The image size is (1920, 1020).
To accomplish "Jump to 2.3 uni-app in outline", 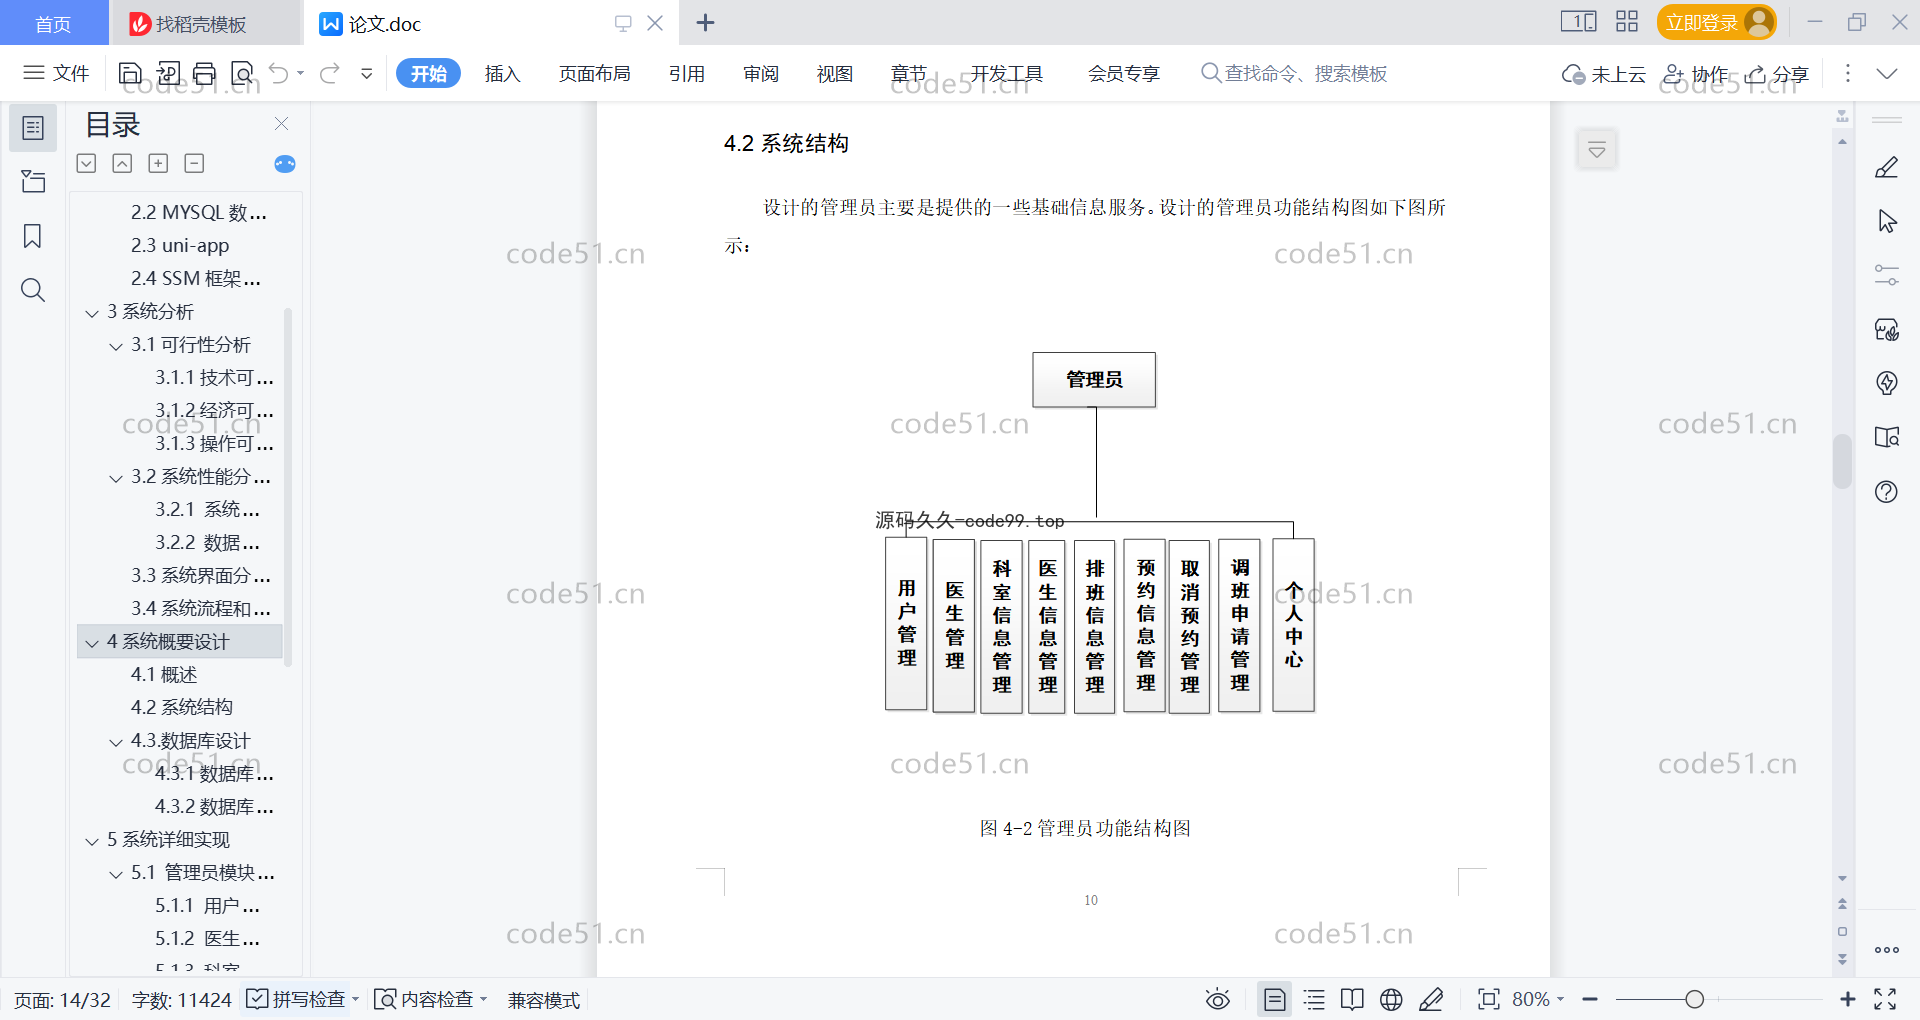I will [180, 245].
